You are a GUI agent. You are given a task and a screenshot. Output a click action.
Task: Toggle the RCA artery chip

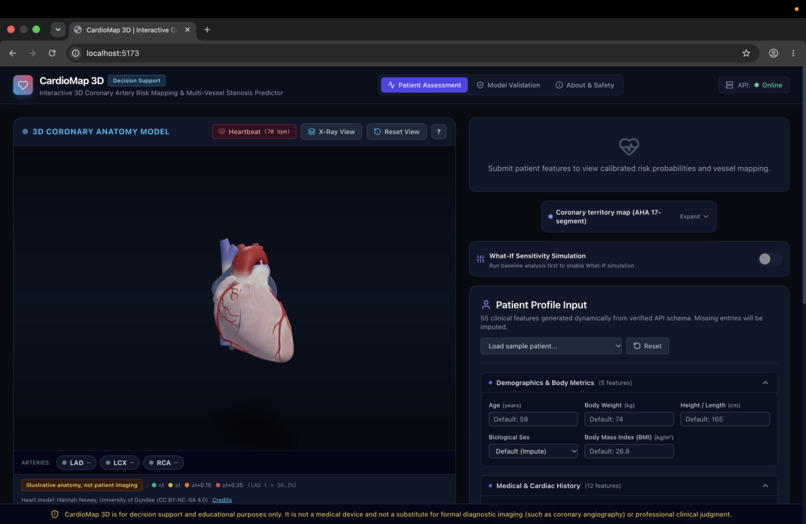click(163, 463)
